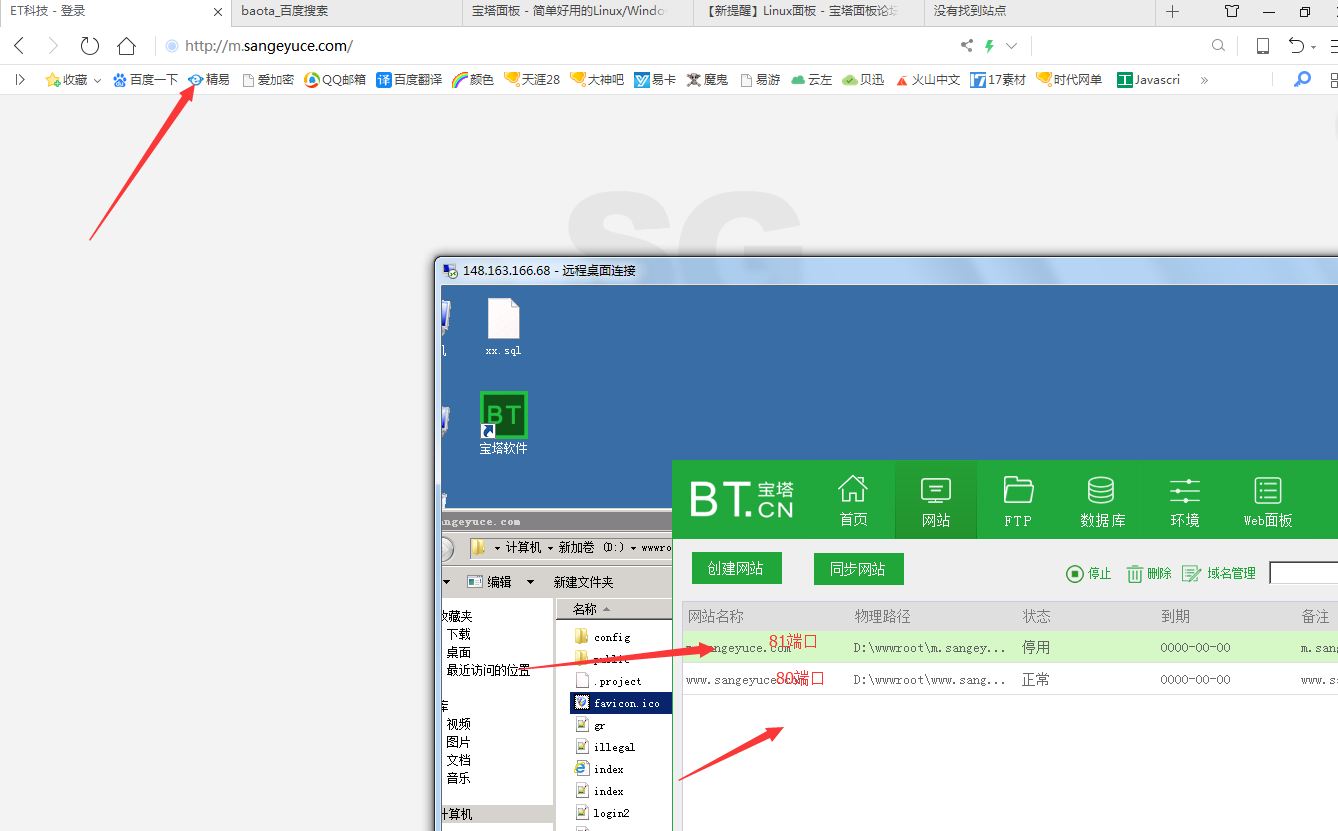Screen dimensions: 1338x831
Task: Expand the chevron beside the lightning icon
Action: pyautogui.click(x=1011, y=46)
